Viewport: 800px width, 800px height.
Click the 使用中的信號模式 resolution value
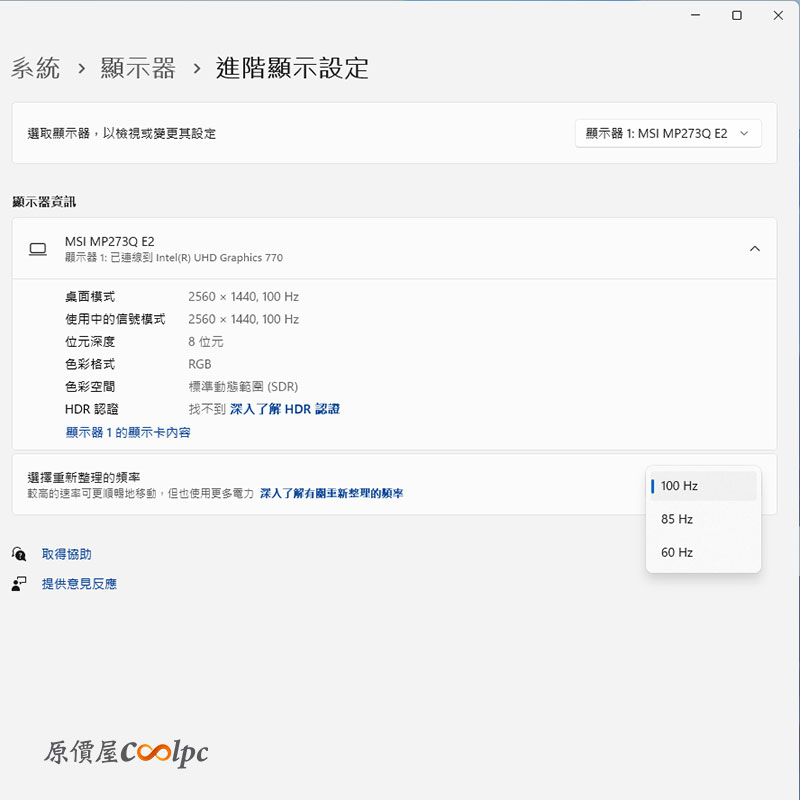243,319
